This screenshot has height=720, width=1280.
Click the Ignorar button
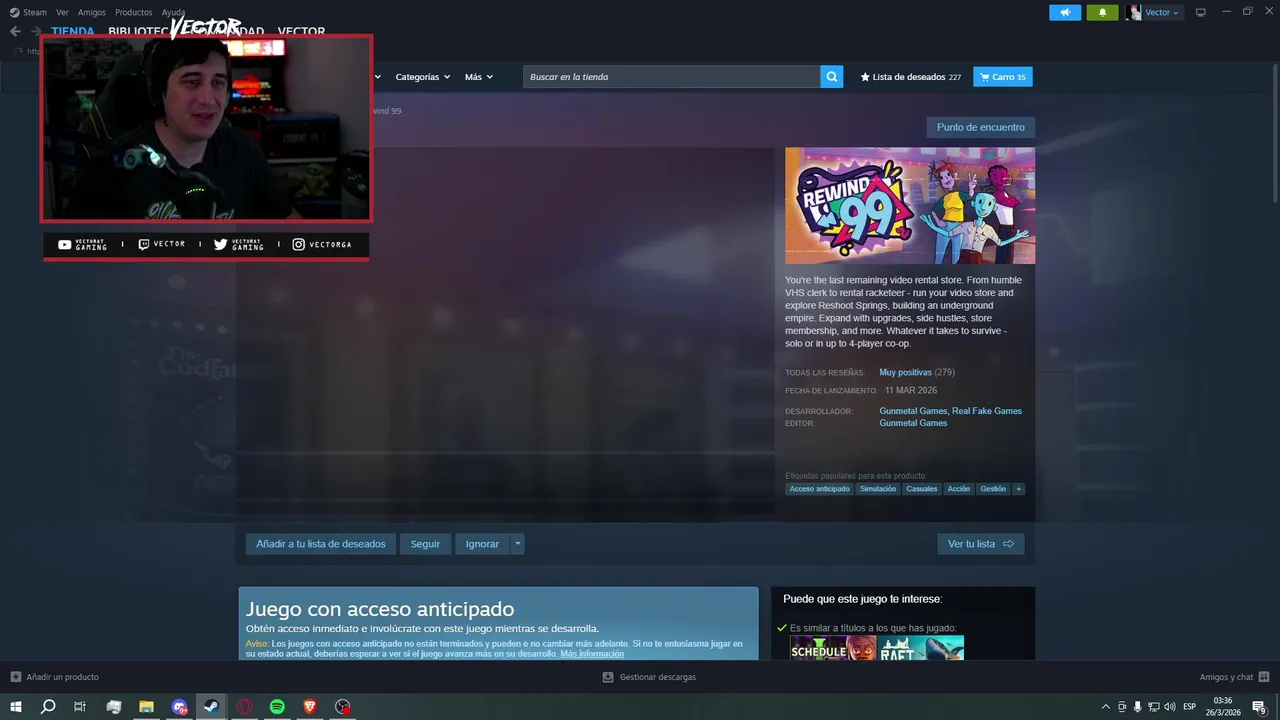482,544
